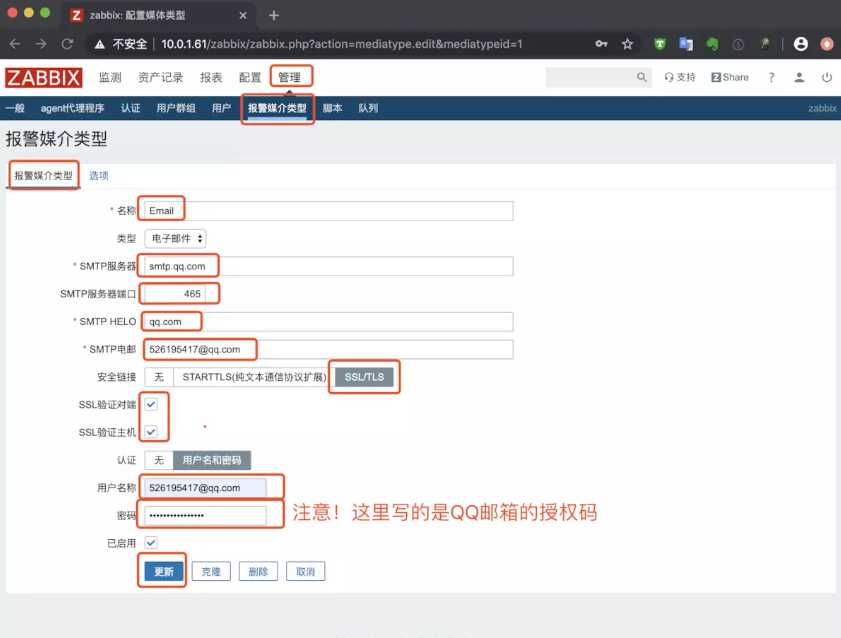
Task: Switch to the 选项 tab
Action: pyautogui.click(x=99, y=175)
